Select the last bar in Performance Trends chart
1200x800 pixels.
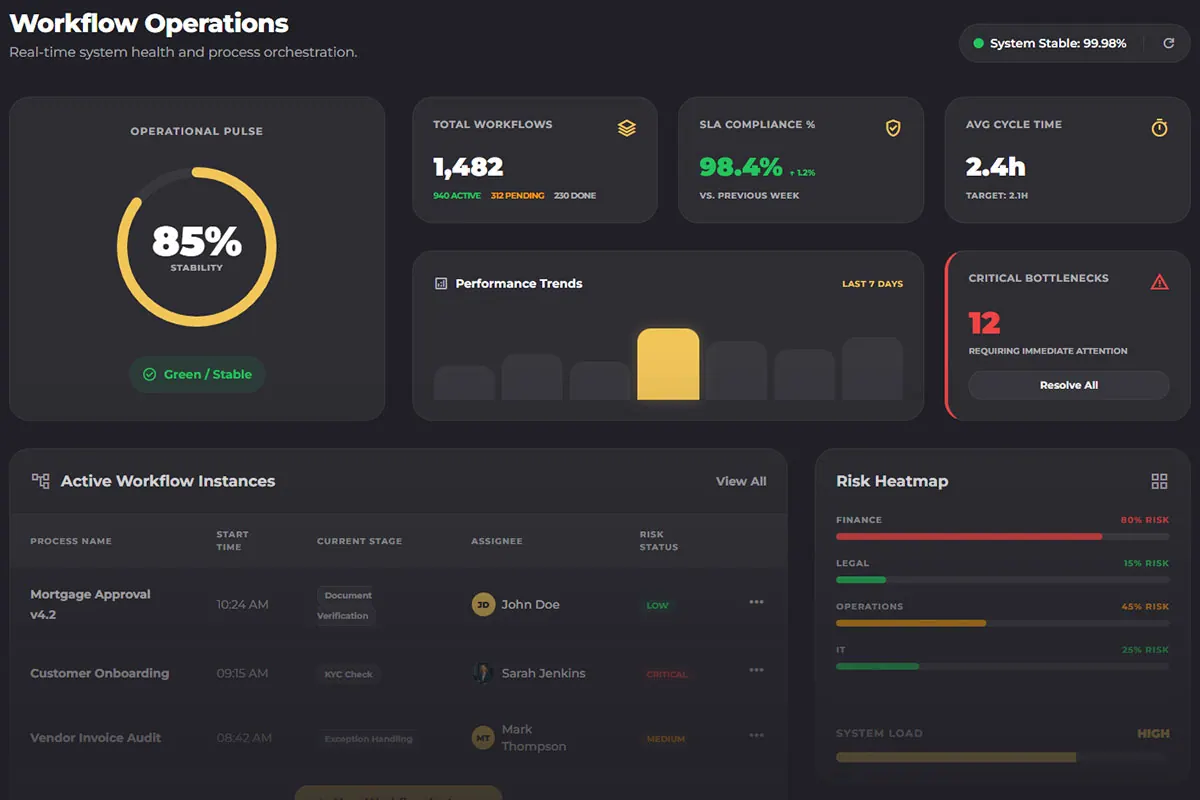click(x=872, y=369)
